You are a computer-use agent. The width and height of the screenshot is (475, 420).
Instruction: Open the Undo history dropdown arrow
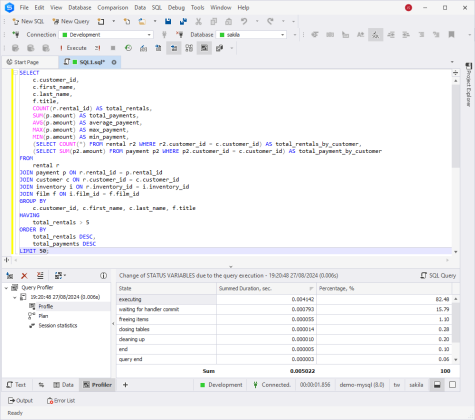click(x=257, y=21)
